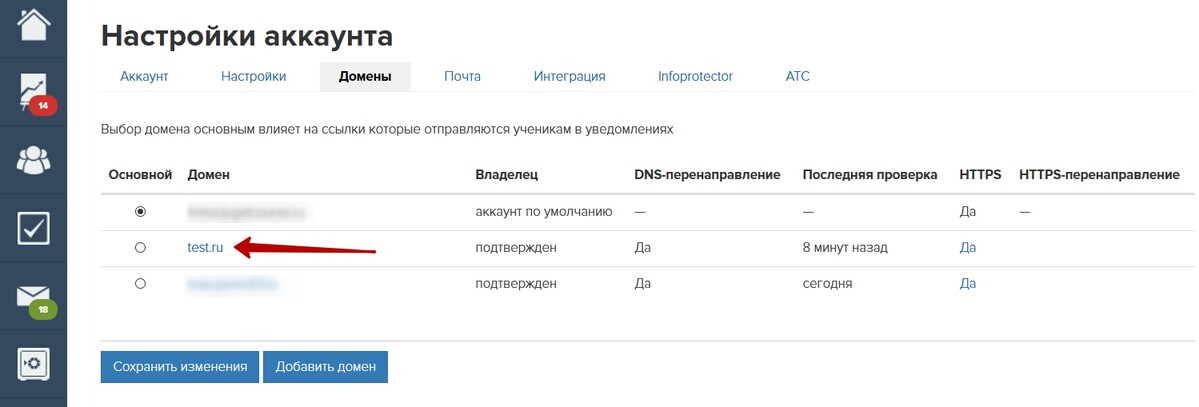
Task: Switch to the Настройки tab
Action: (x=253, y=77)
